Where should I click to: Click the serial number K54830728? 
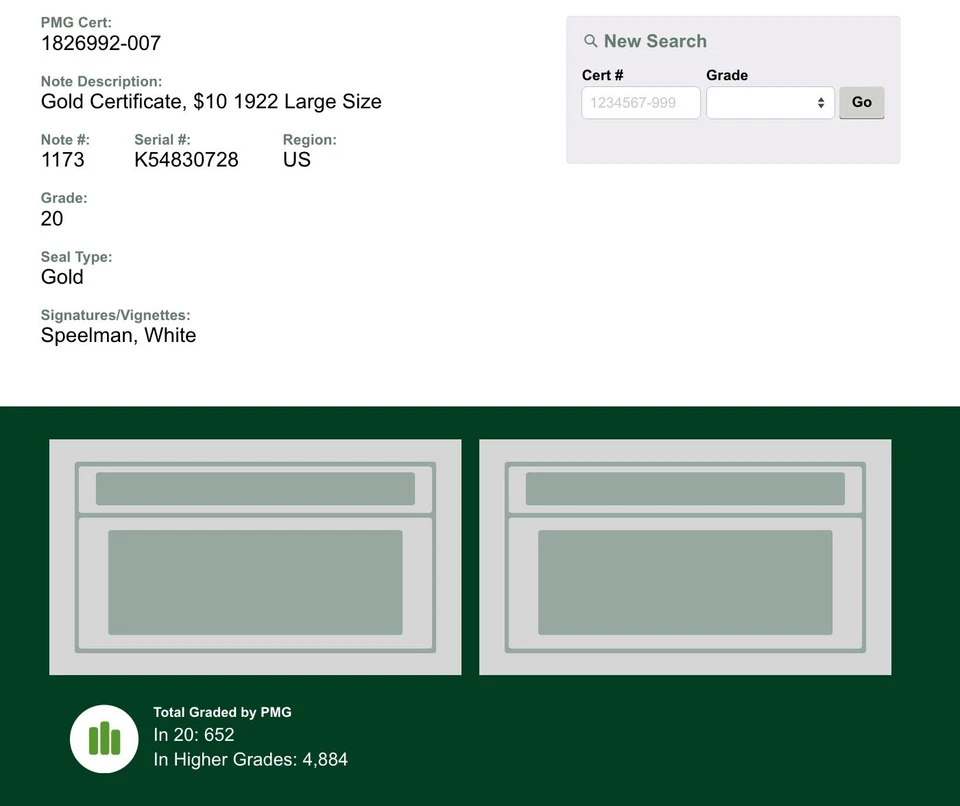tap(186, 160)
